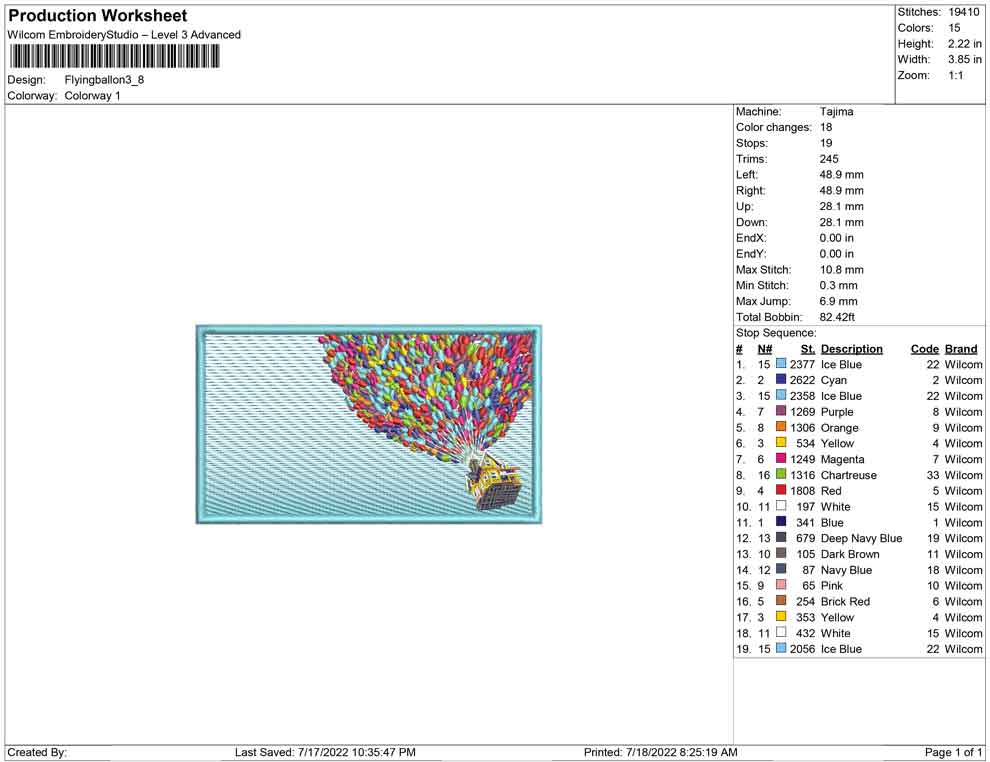The width and height of the screenshot is (990, 762).
Task: Select the Brick Red color swatch
Action: click(781, 601)
